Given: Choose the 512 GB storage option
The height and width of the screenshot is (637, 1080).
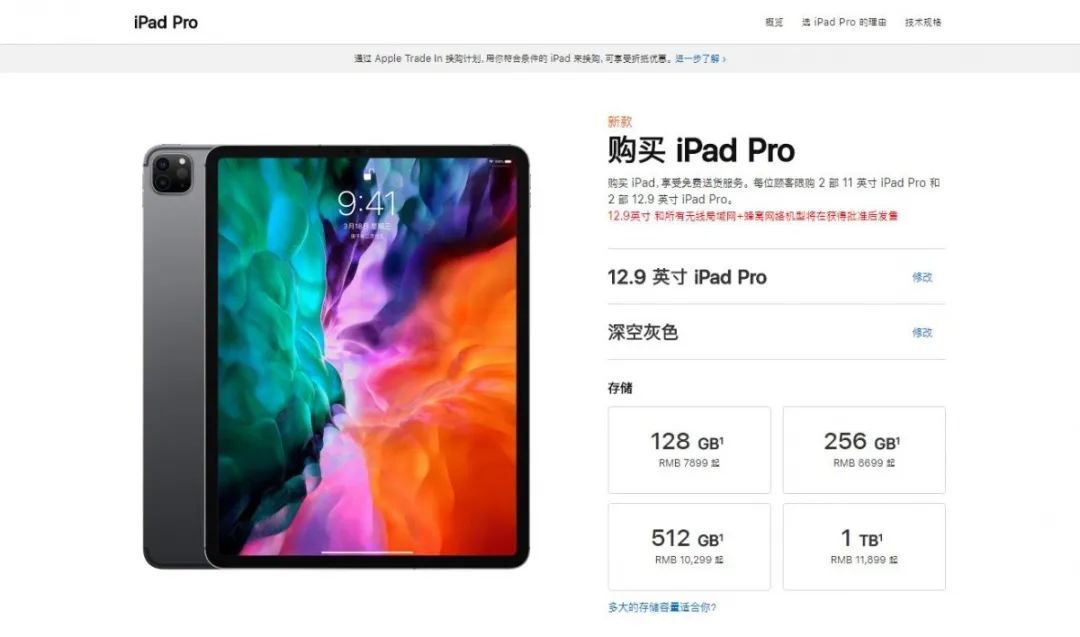Looking at the screenshot, I should point(689,547).
